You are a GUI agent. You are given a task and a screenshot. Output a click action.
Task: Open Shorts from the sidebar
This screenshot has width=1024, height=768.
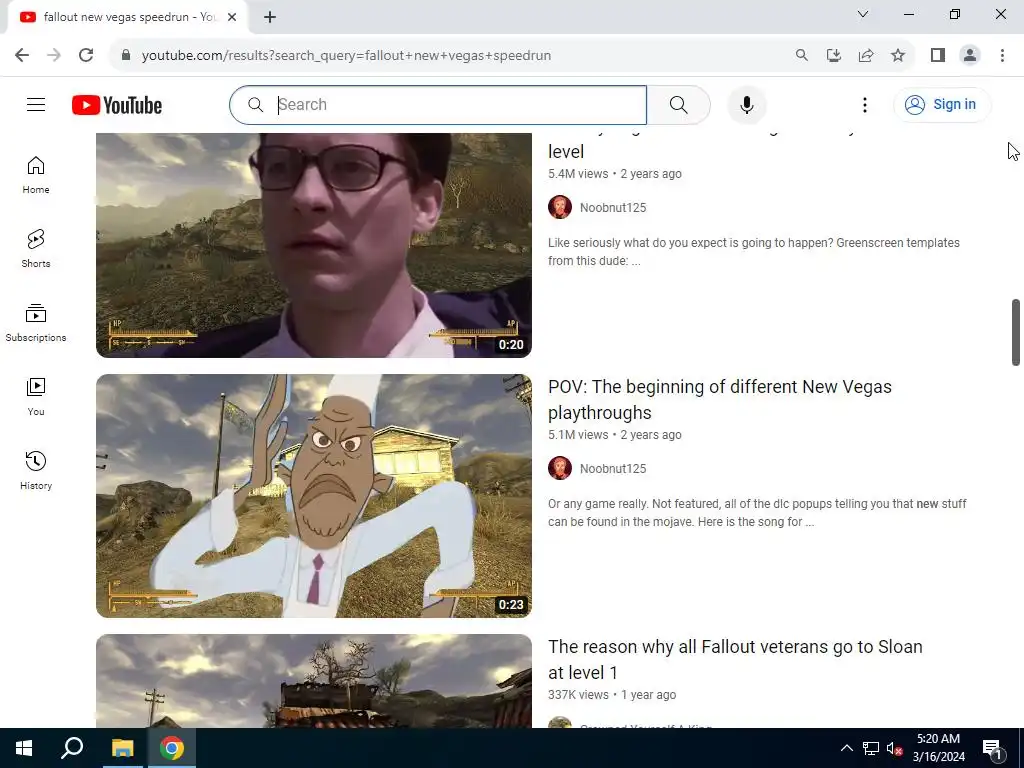click(x=36, y=249)
